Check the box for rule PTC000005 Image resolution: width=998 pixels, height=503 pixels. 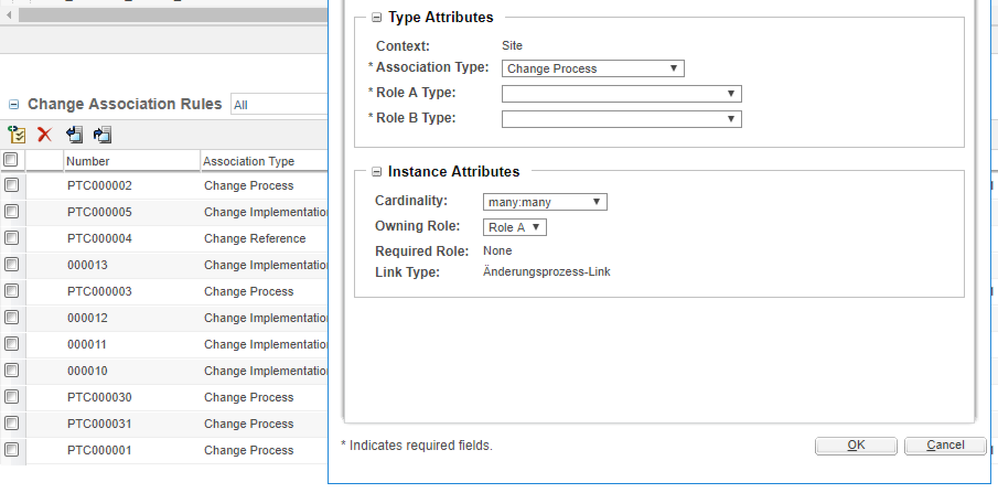[x=11, y=211]
